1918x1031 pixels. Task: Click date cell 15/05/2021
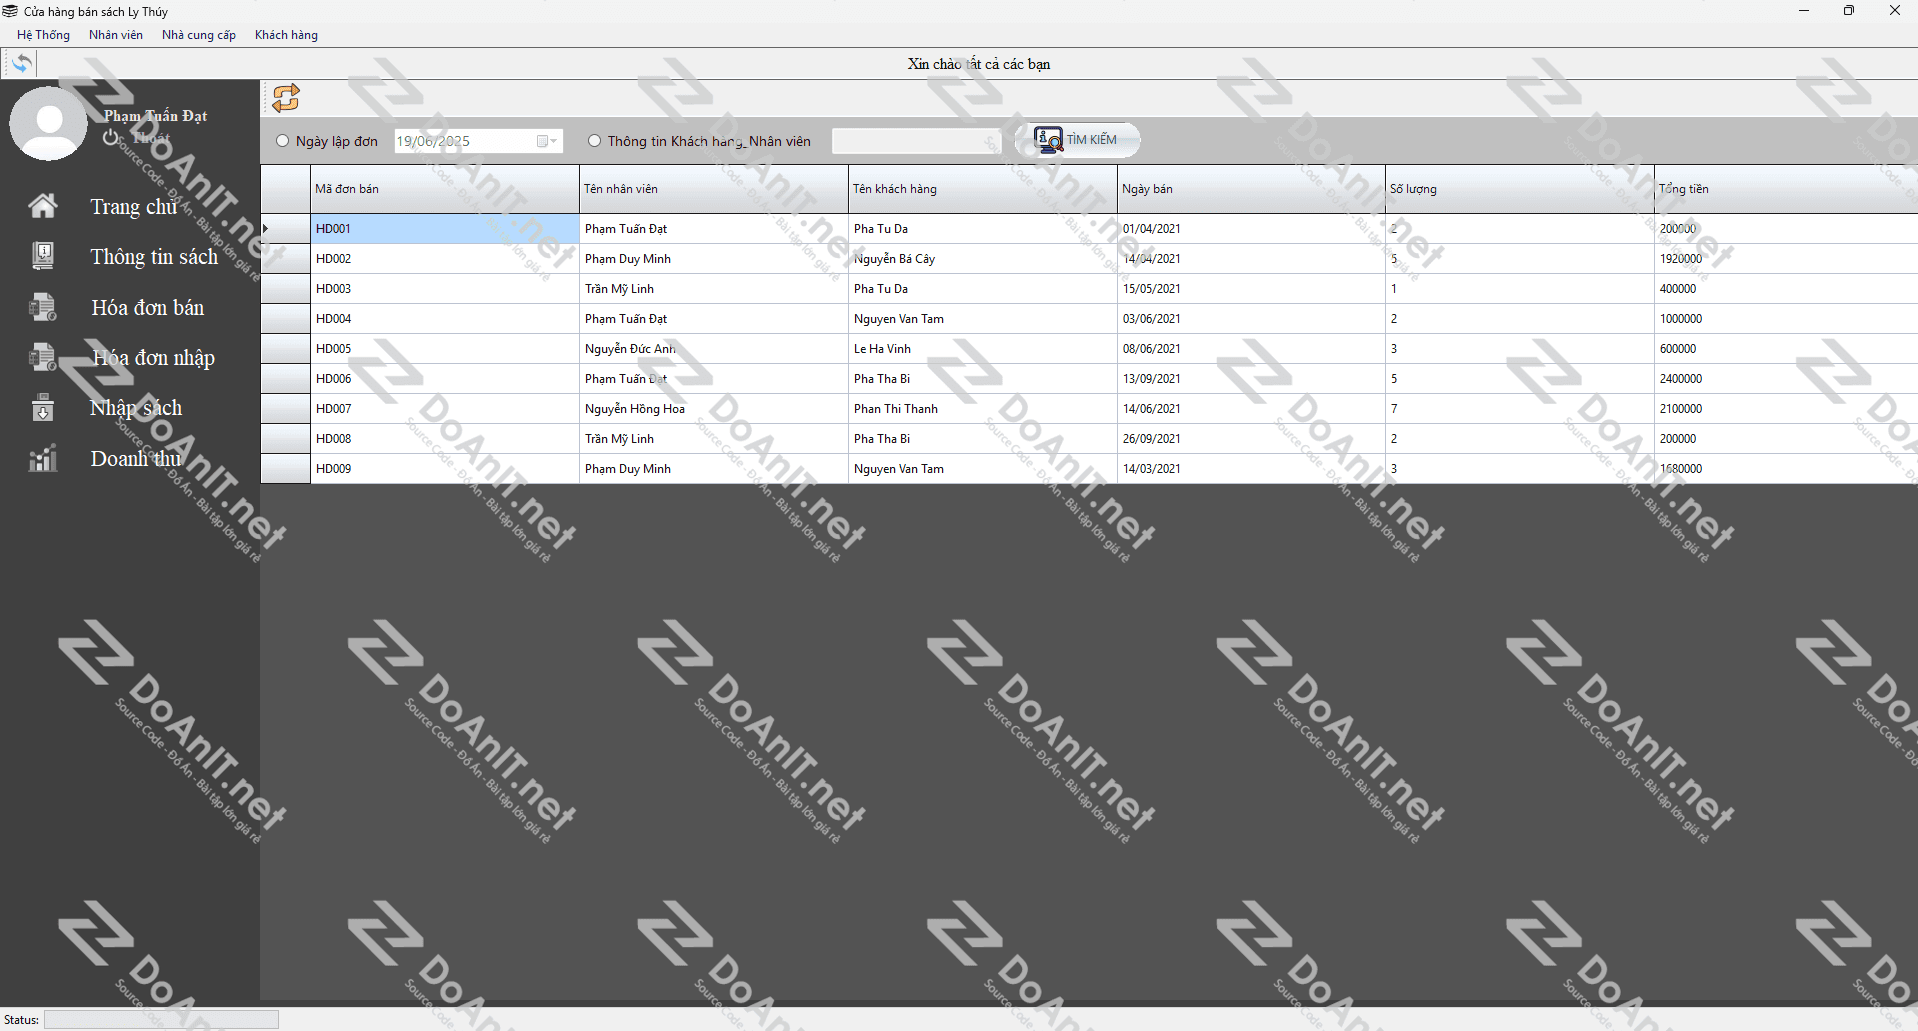click(x=1251, y=289)
